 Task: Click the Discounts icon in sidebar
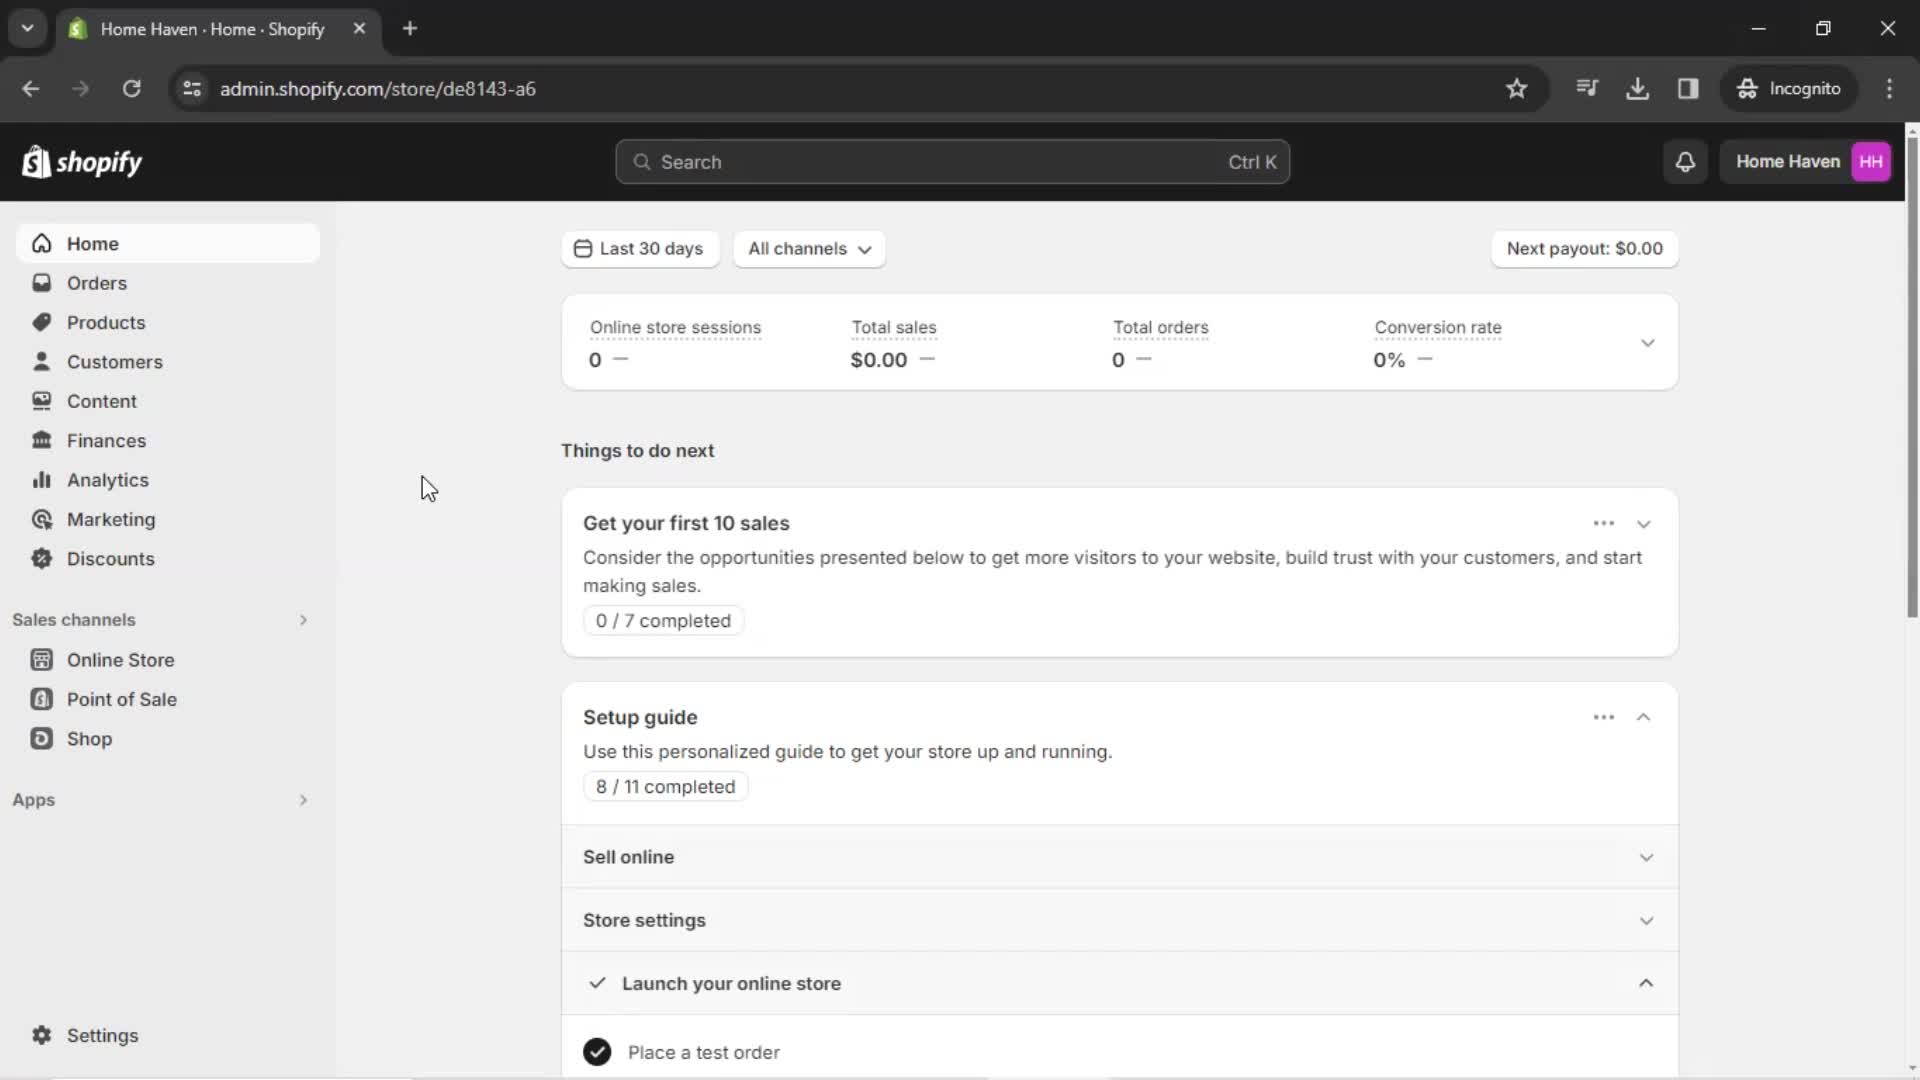[x=40, y=558]
